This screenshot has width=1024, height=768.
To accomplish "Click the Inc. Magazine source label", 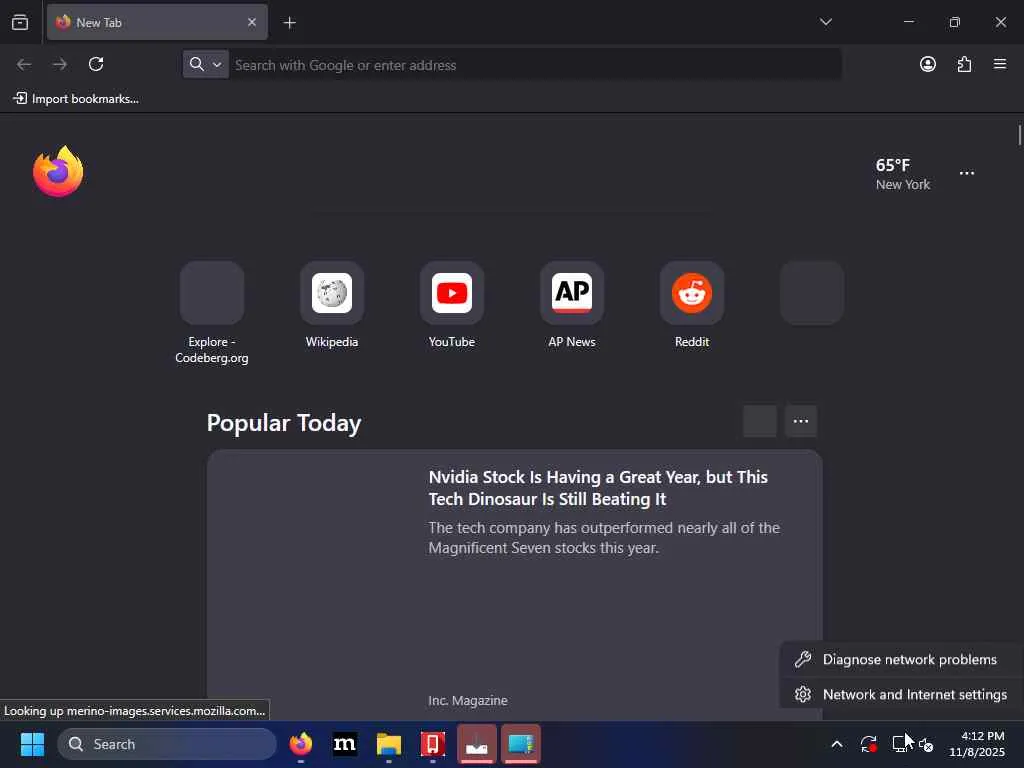I will click(x=468, y=700).
